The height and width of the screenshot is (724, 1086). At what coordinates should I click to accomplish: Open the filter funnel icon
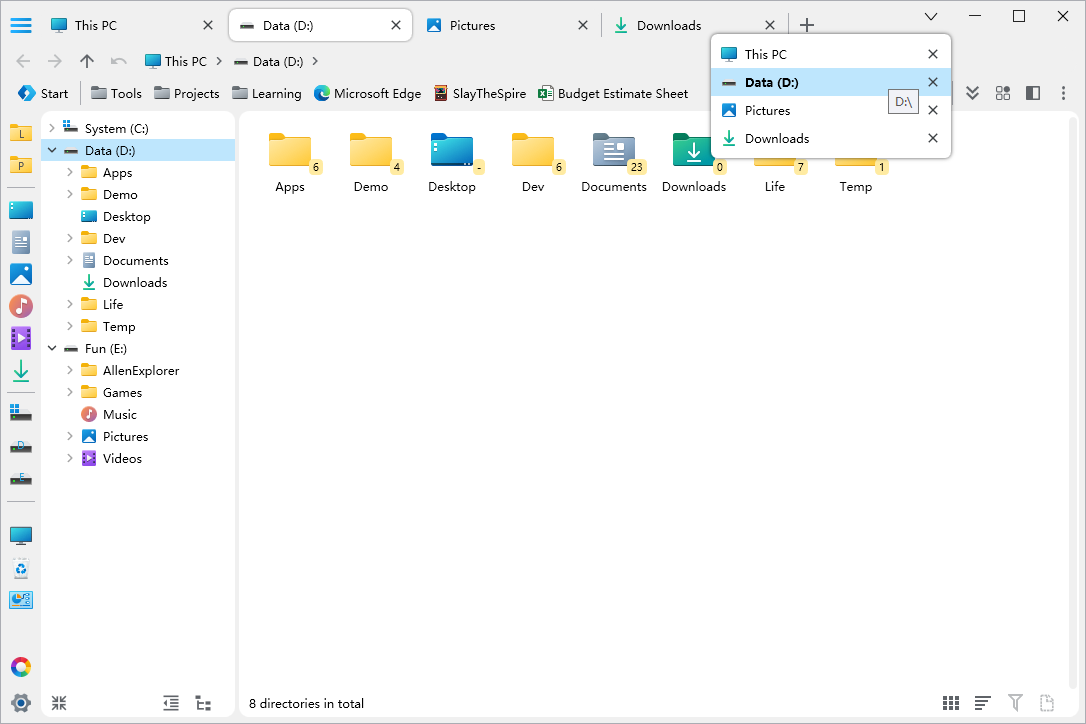tap(1015, 704)
